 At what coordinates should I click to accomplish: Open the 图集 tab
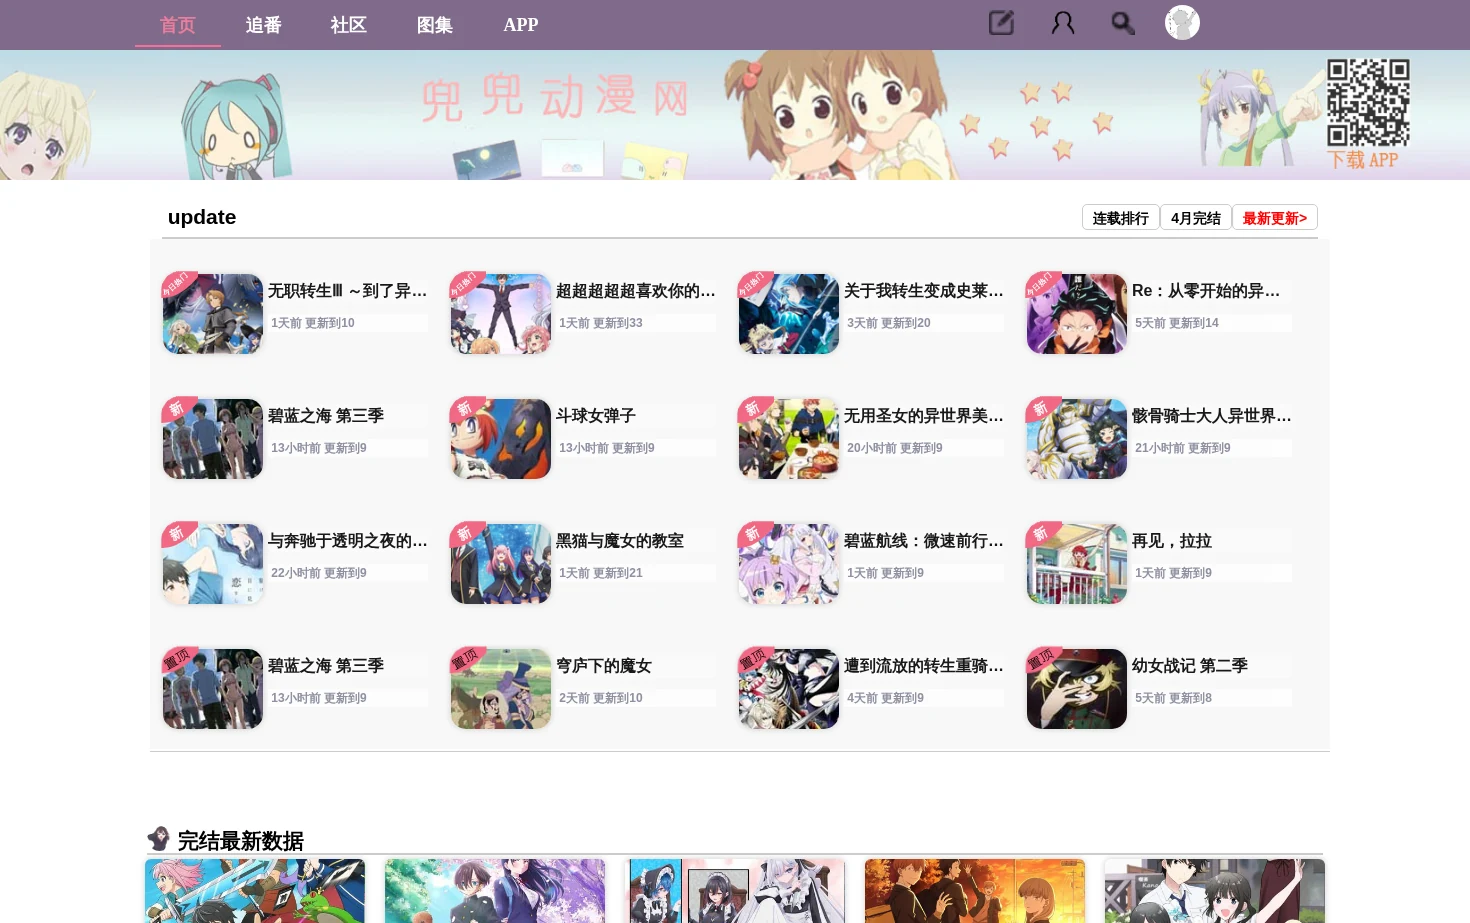tap(435, 25)
